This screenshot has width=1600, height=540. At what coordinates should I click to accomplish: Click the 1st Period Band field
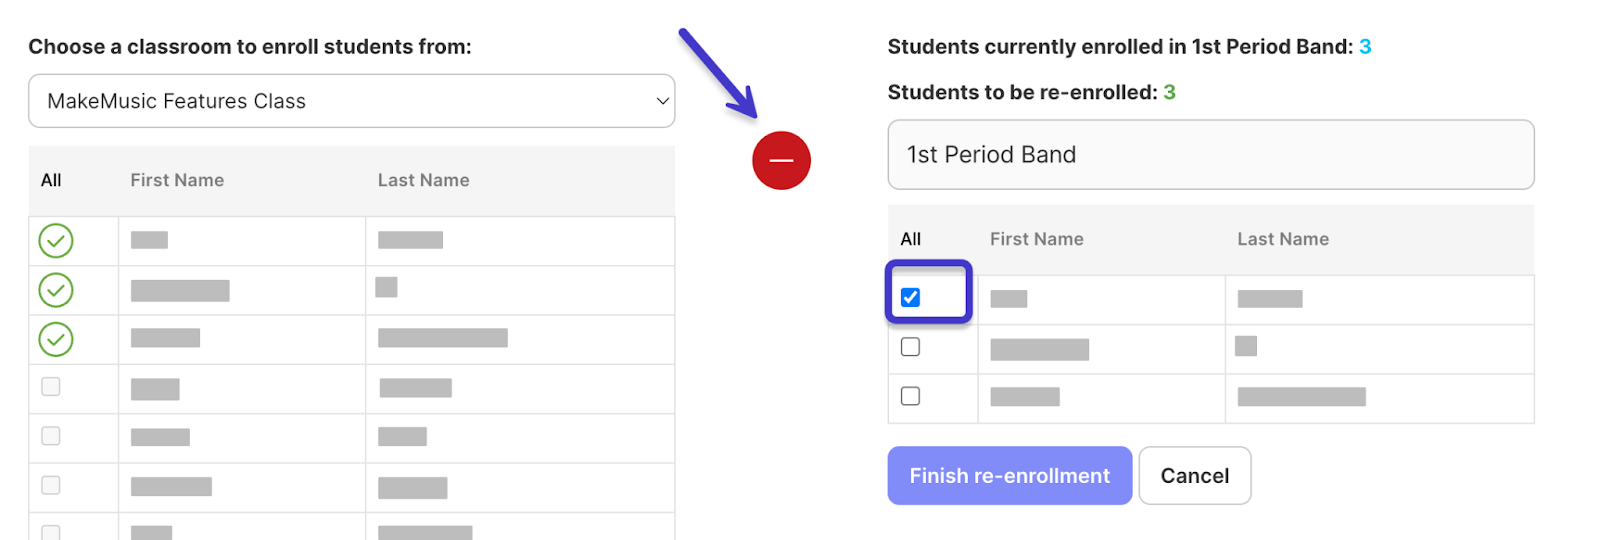point(1211,155)
